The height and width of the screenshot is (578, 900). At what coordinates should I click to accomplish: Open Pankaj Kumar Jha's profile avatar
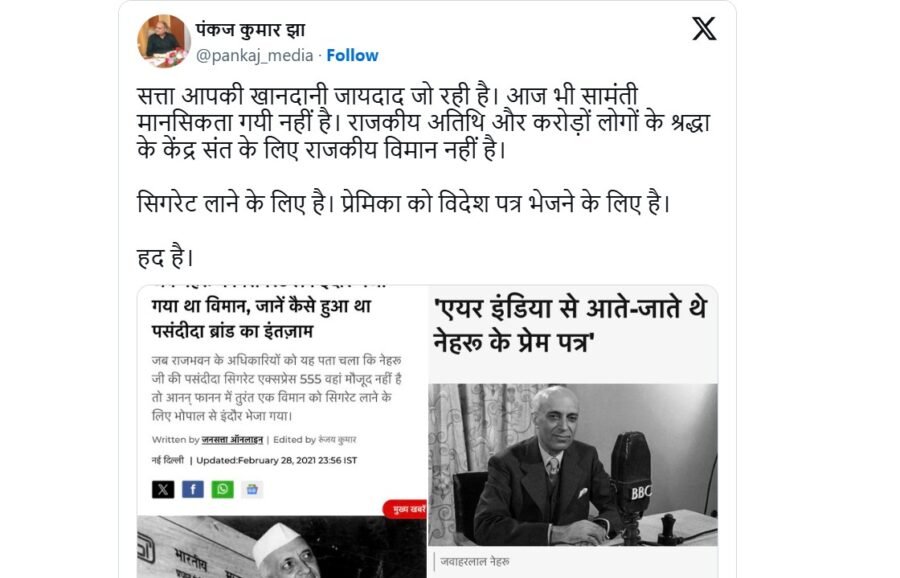[164, 41]
